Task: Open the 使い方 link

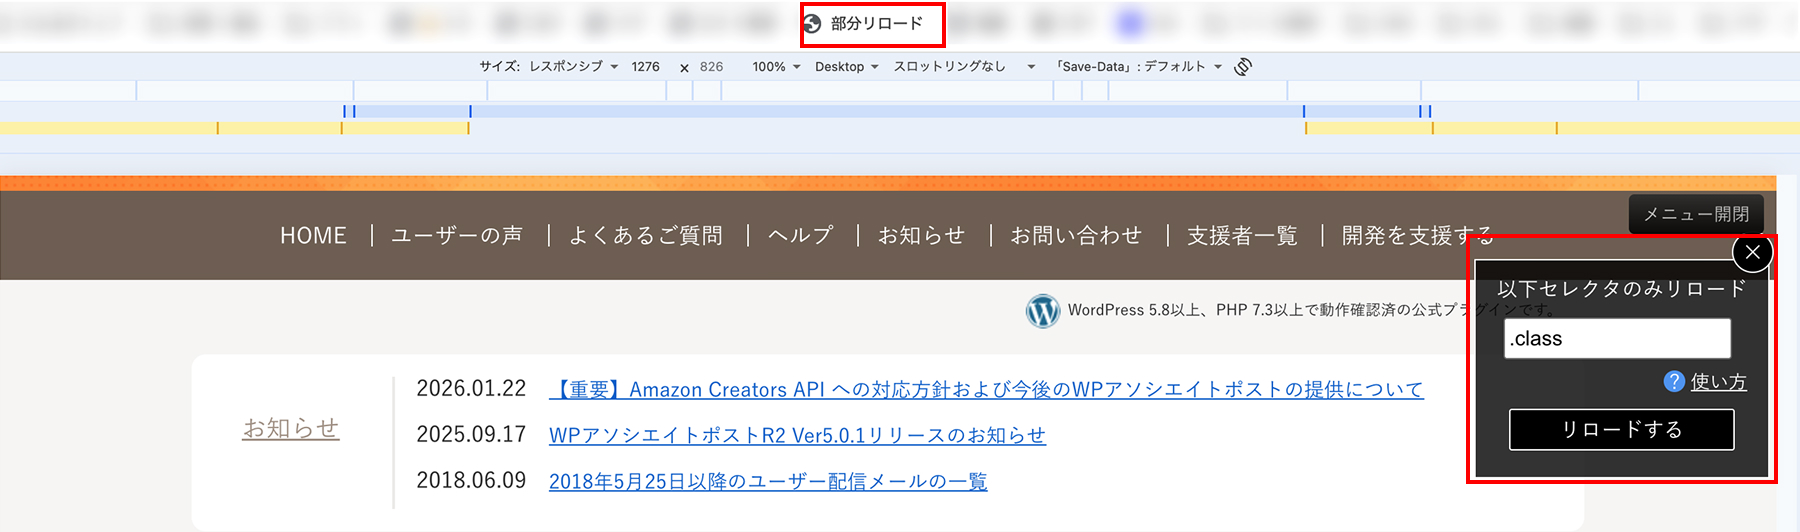Action: pyautogui.click(x=1718, y=382)
